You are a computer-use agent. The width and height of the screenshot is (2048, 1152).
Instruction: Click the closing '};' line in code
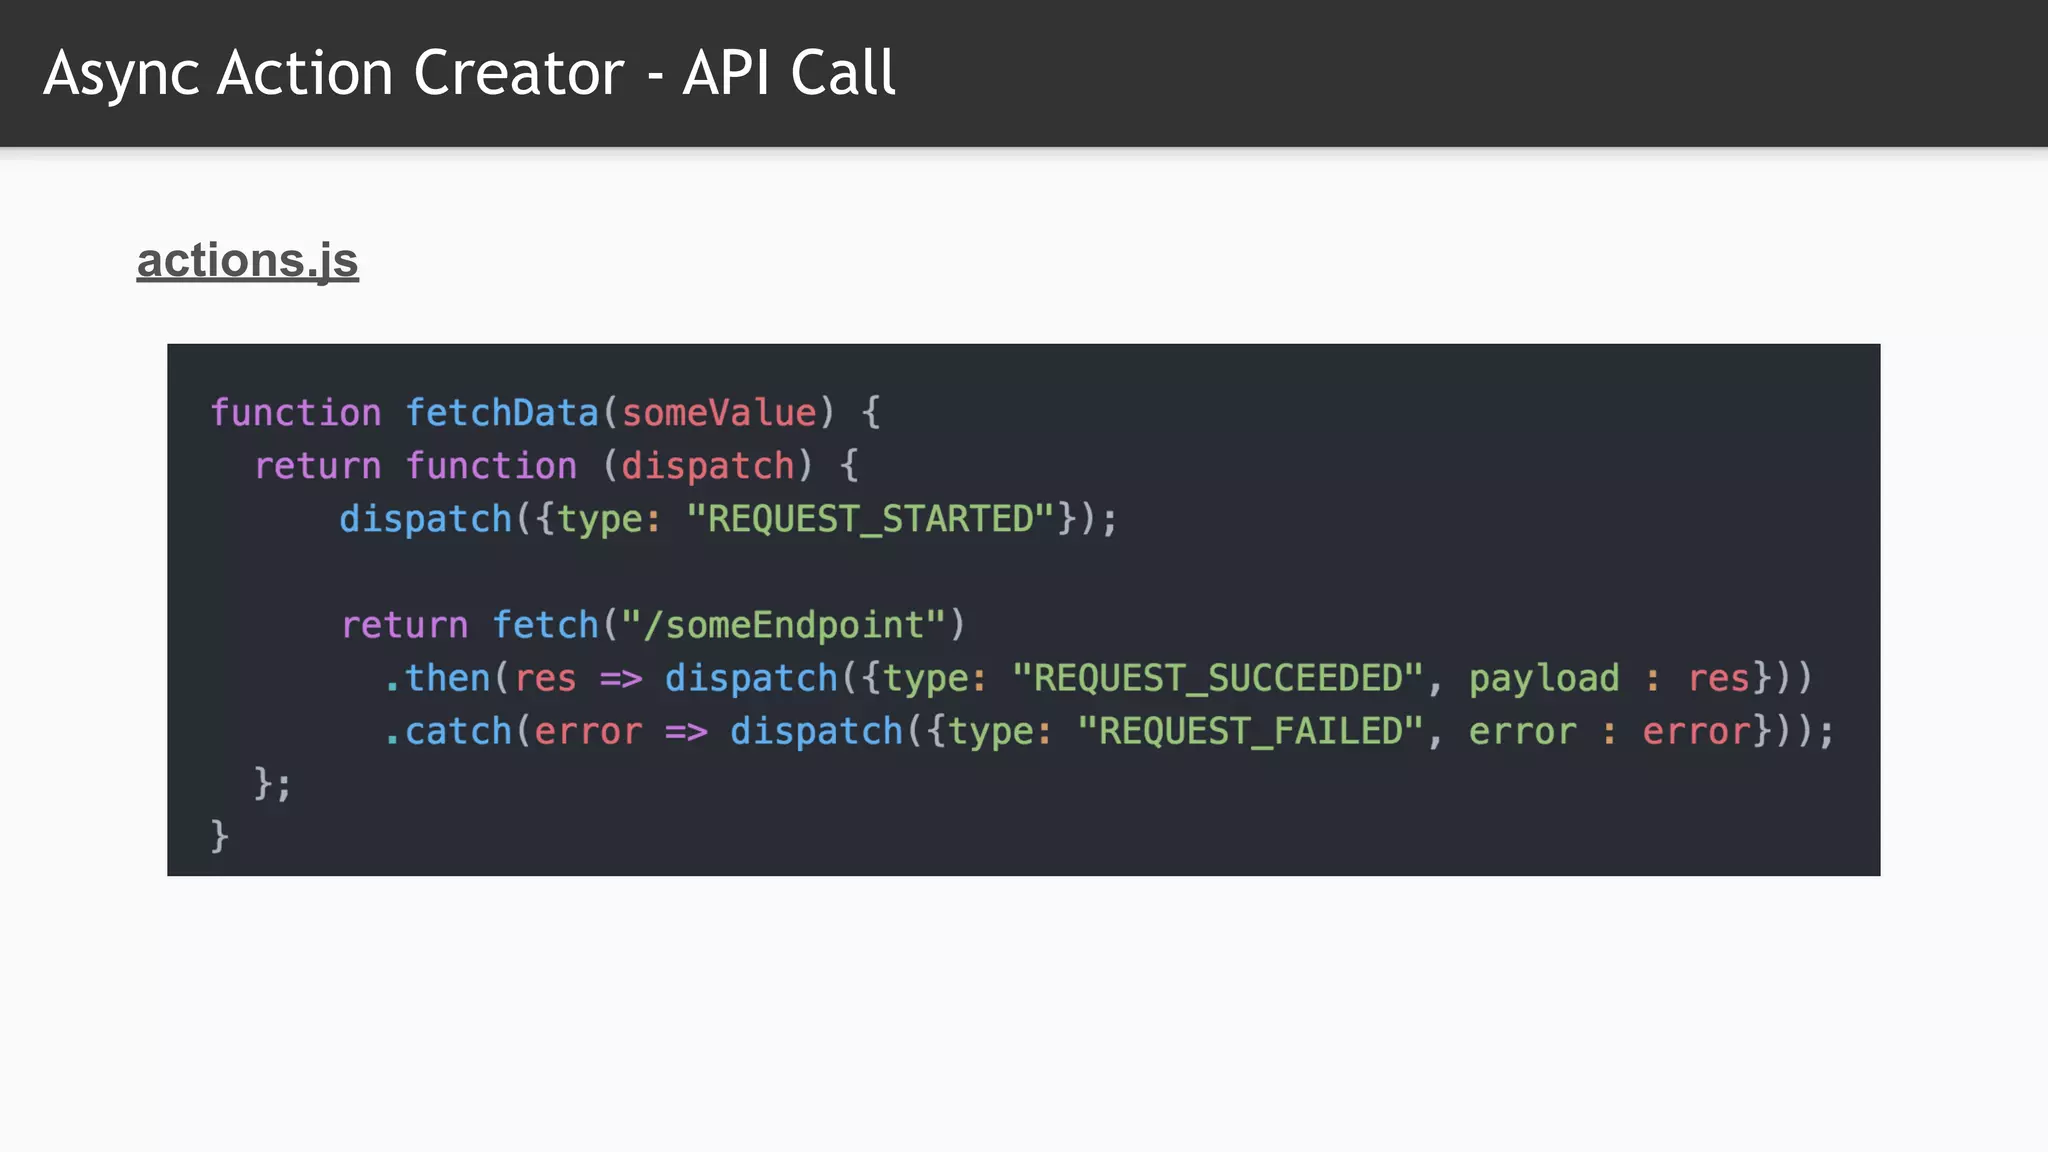coord(273,783)
